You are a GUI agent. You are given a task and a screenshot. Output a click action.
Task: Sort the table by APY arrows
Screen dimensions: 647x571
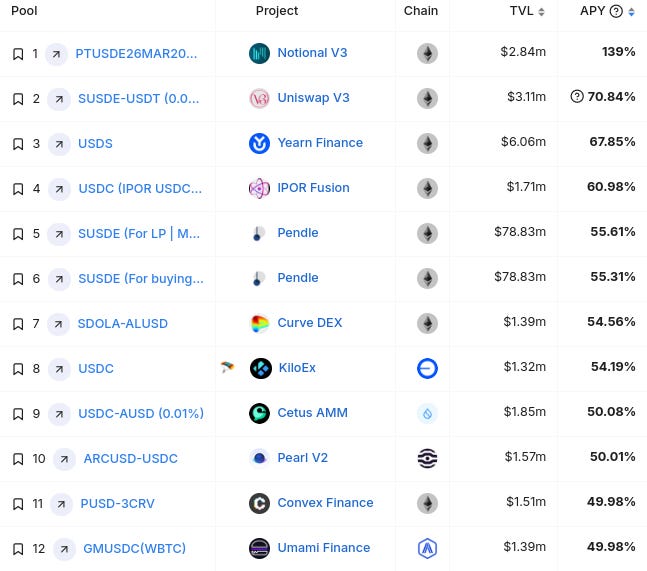tap(631, 12)
